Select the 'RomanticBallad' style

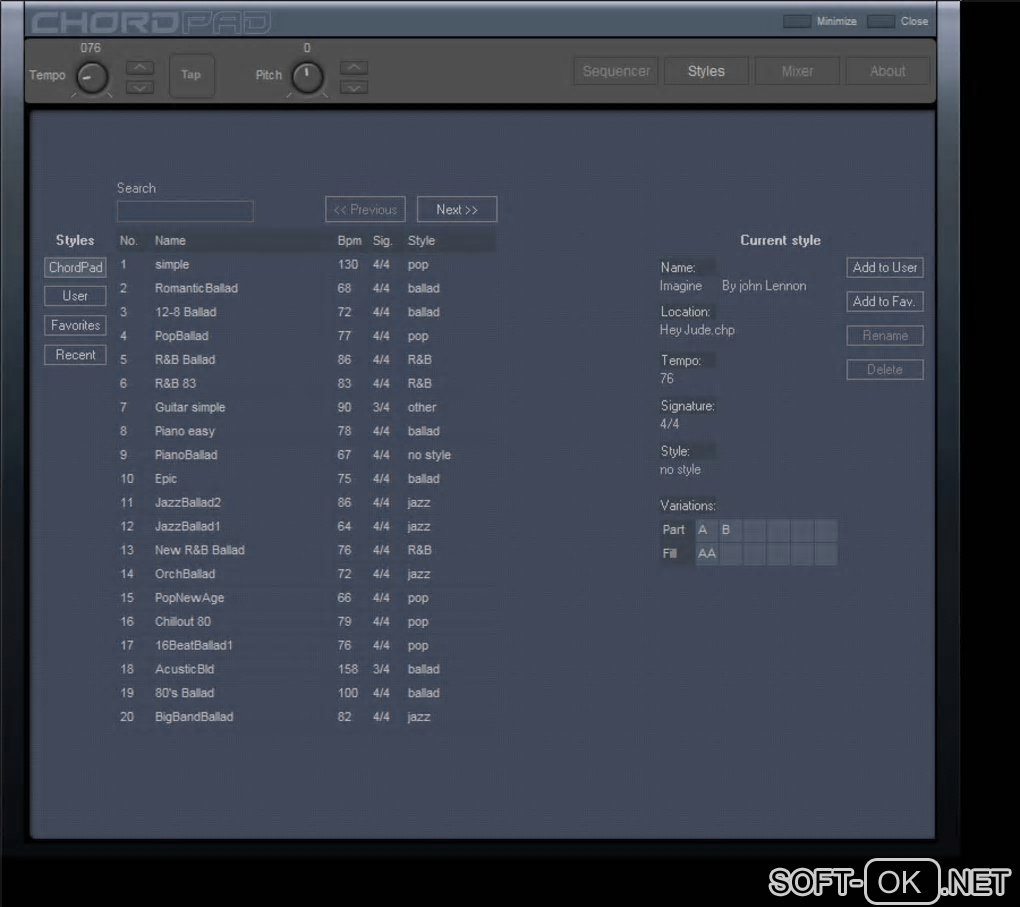[x=306, y=288]
